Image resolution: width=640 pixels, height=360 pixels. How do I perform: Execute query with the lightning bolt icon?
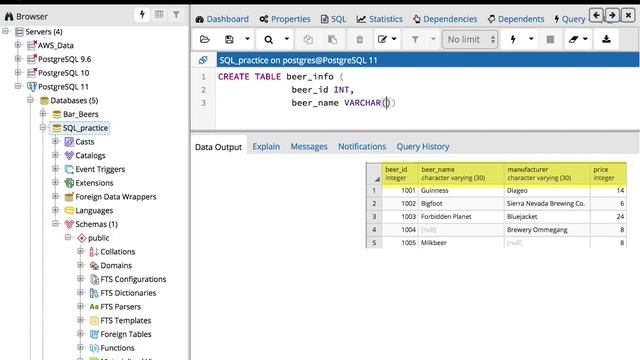[x=513, y=40]
